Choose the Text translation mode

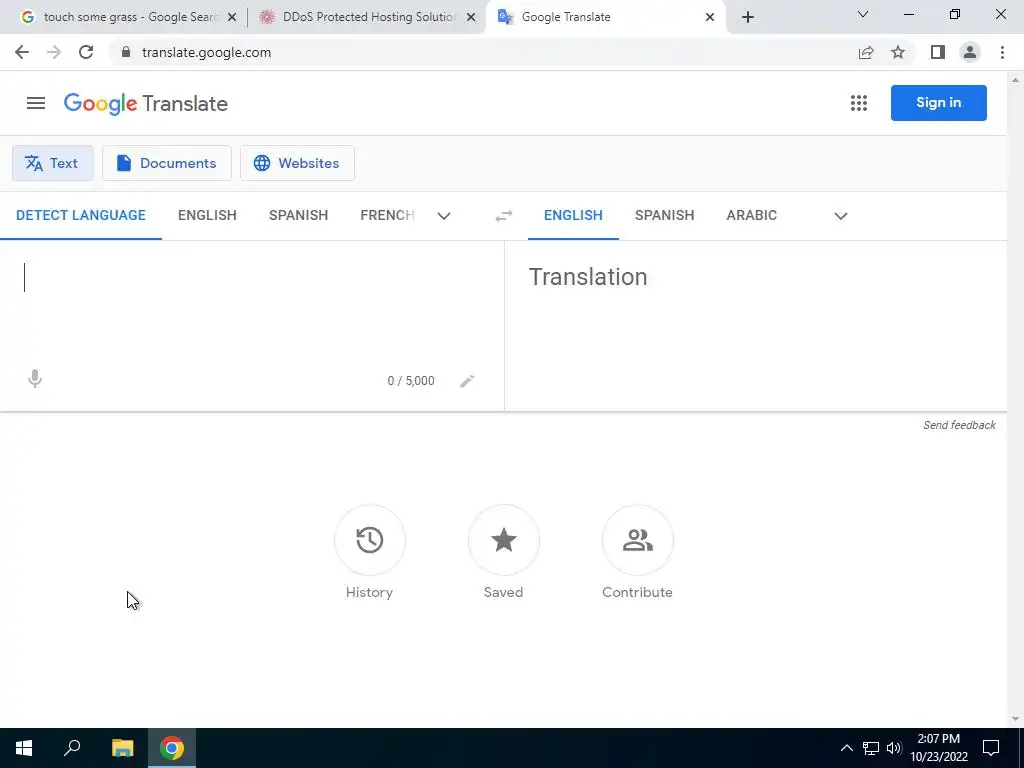(52, 163)
